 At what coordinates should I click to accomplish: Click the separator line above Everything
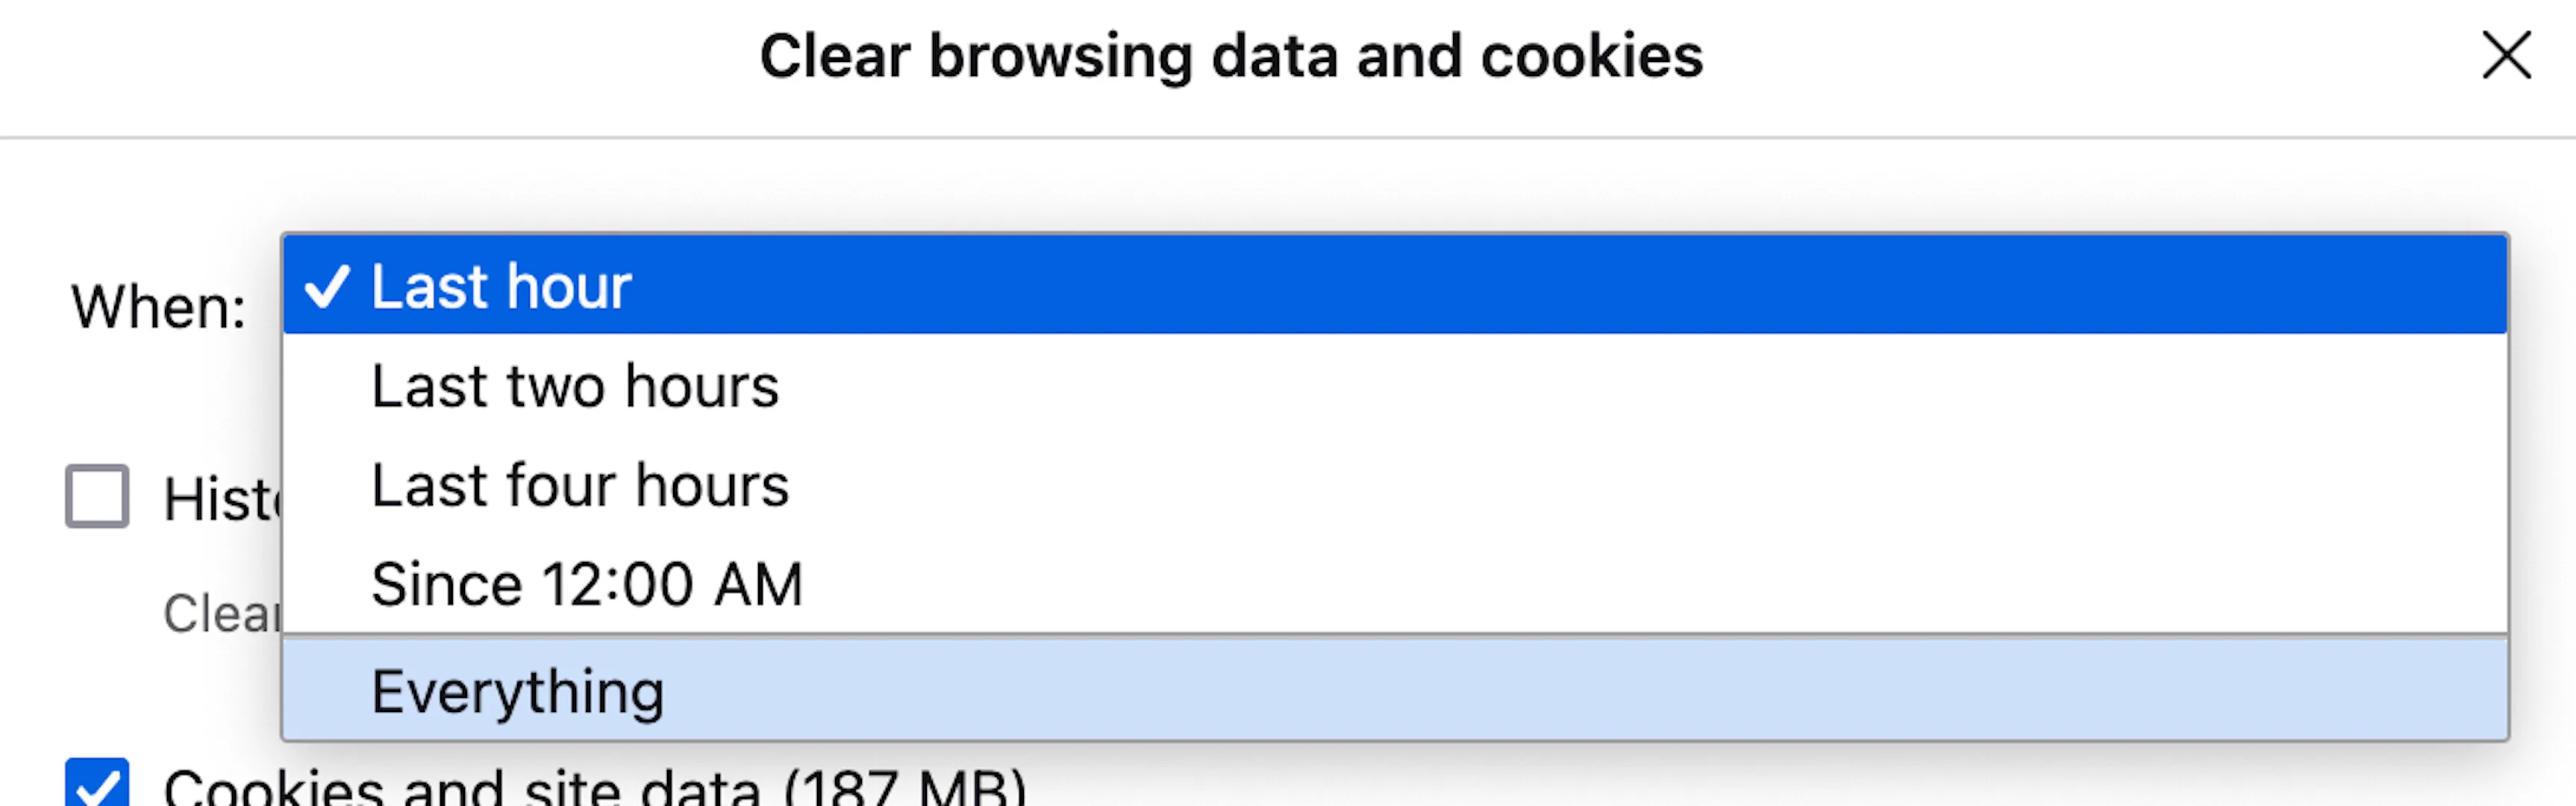(x=1395, y=636)
